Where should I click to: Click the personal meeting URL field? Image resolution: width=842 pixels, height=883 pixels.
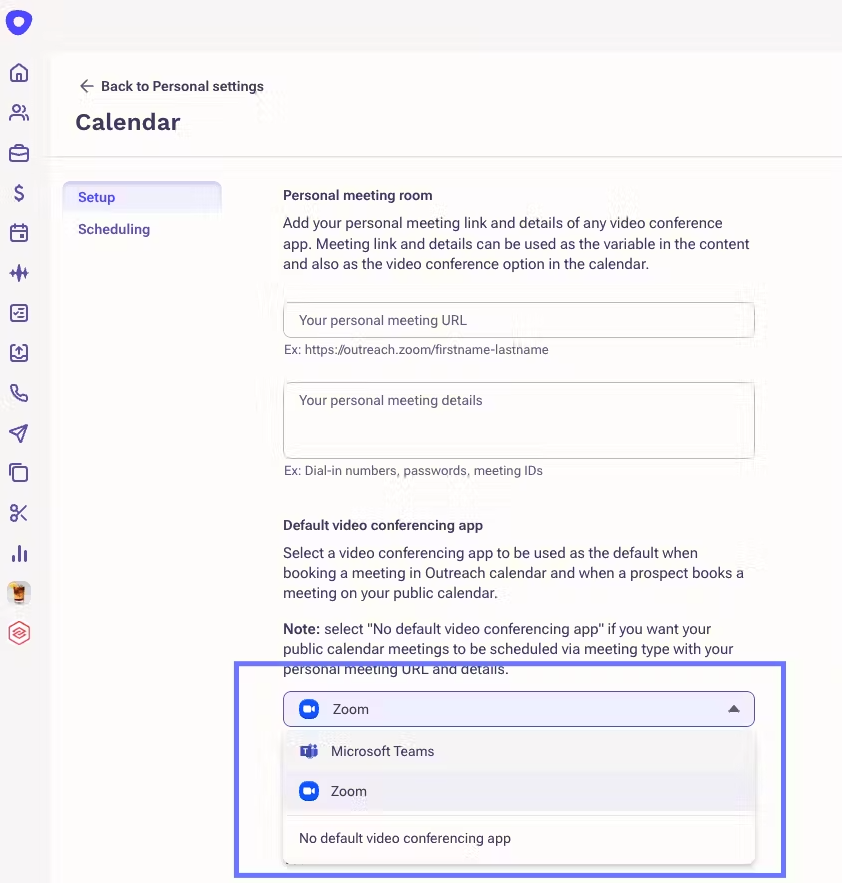point(518,319)
